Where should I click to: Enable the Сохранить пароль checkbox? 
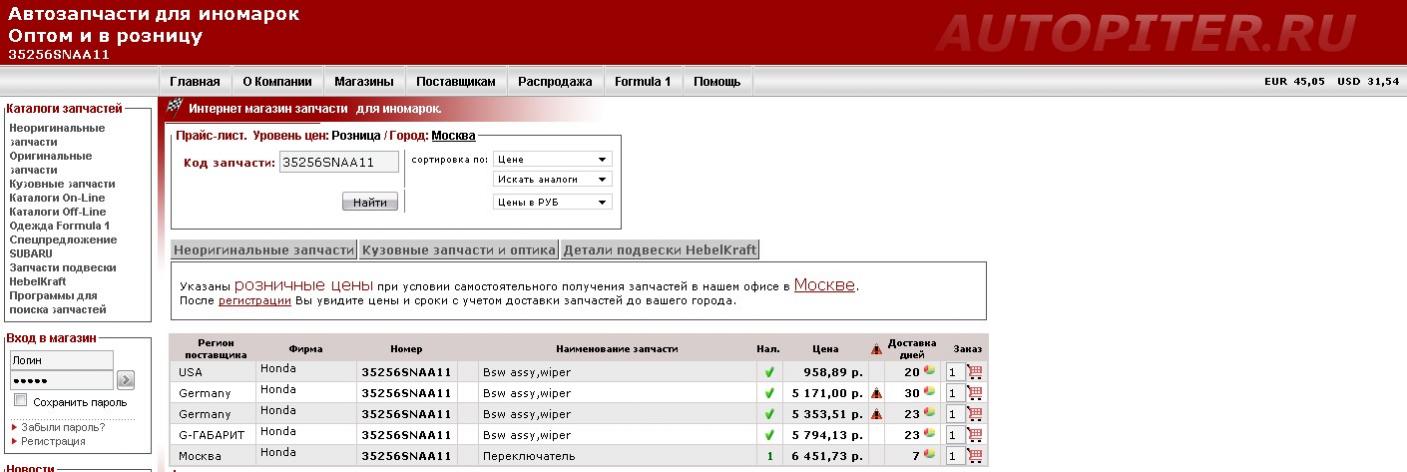pos(21,401)
